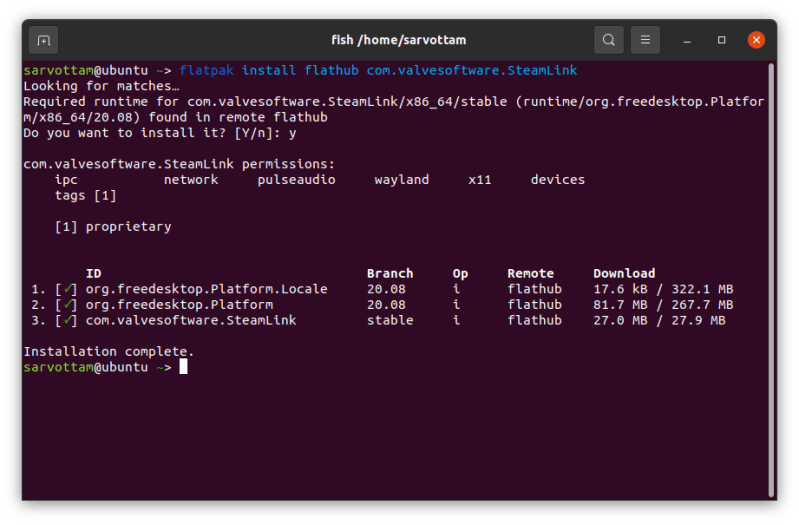Click 'Do you want to install it?' line

coord(160,133)
